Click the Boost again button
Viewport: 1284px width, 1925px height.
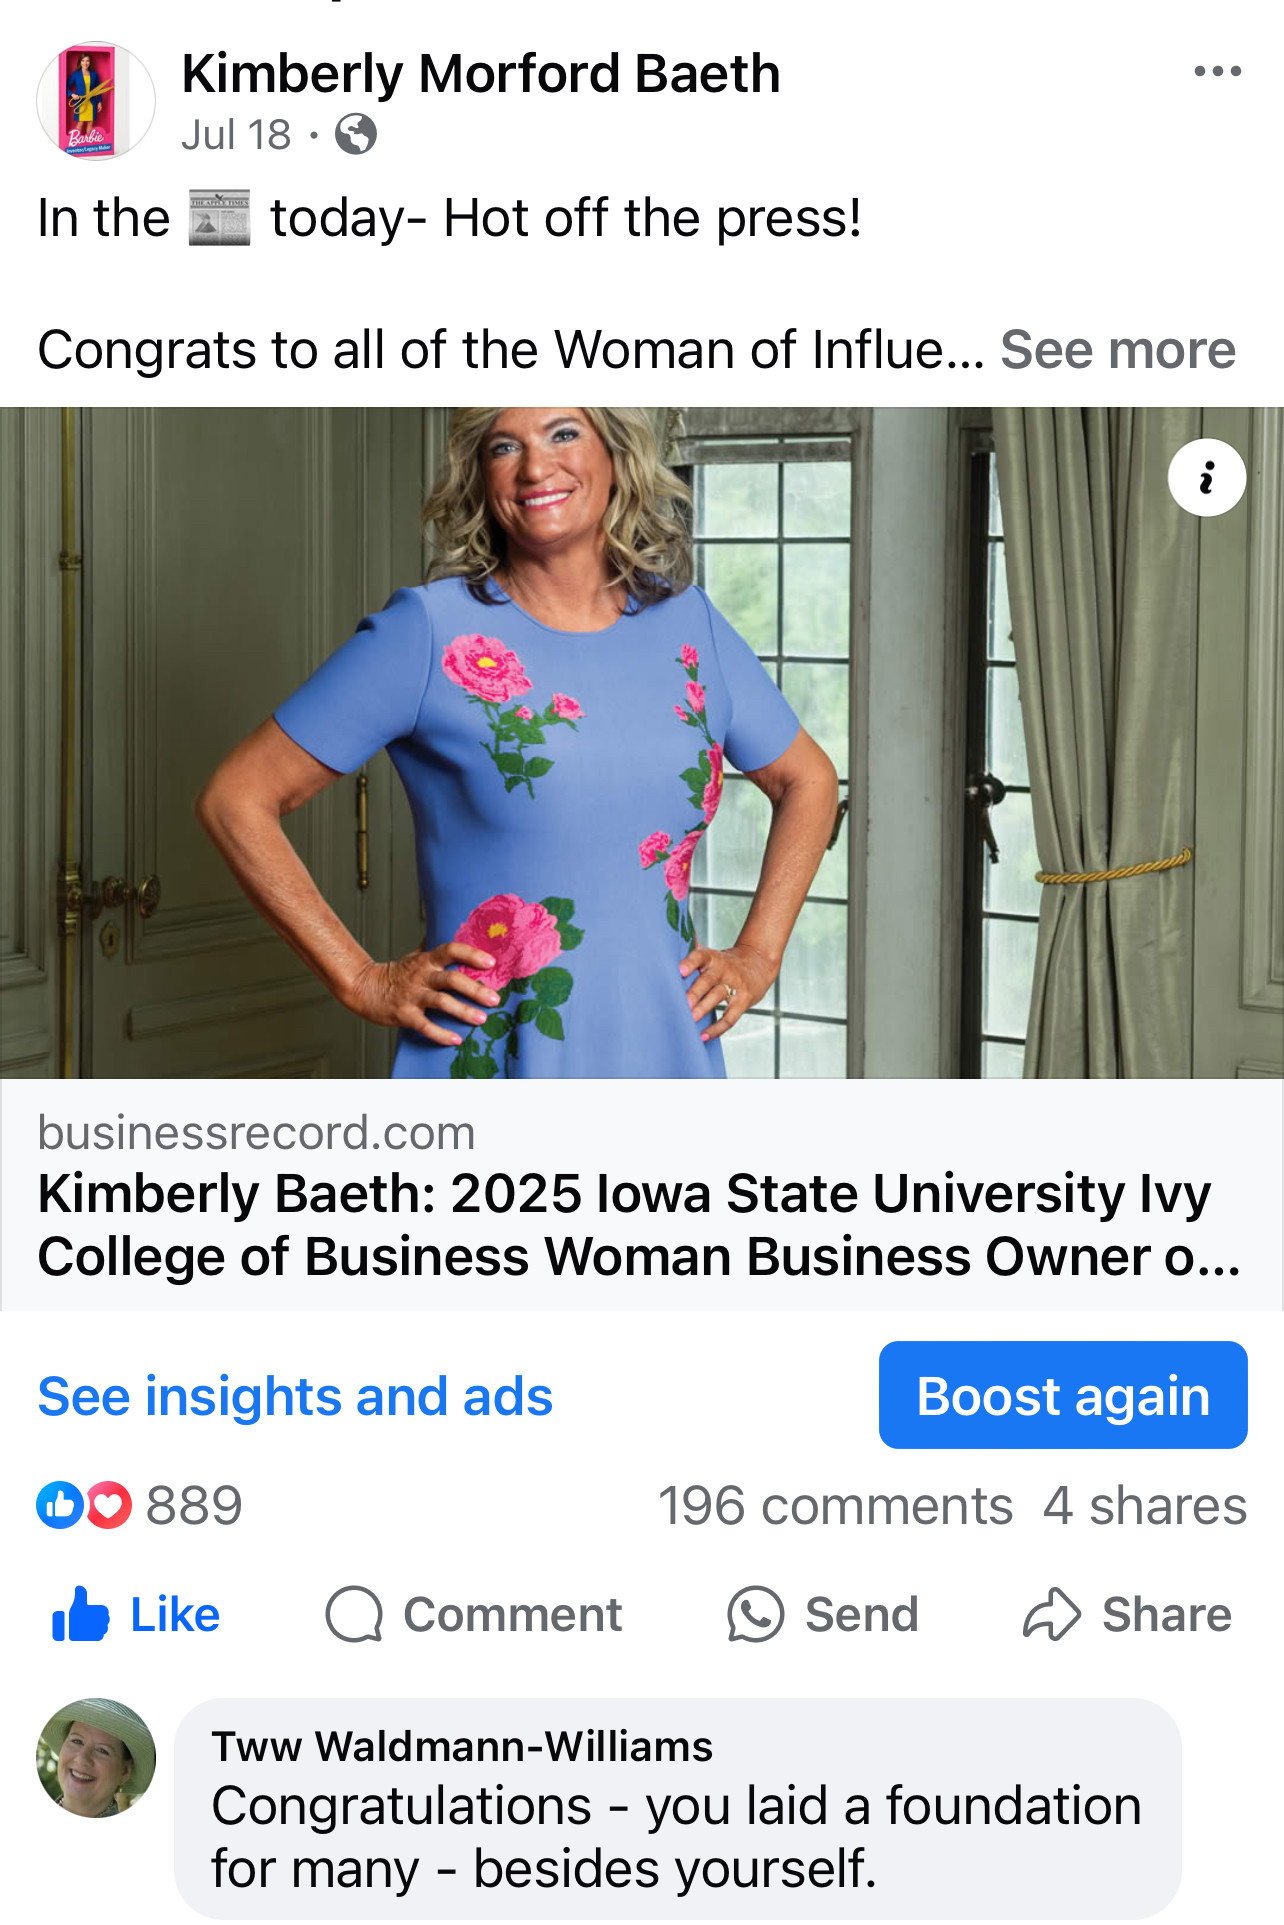[x=1062, y=1395]
